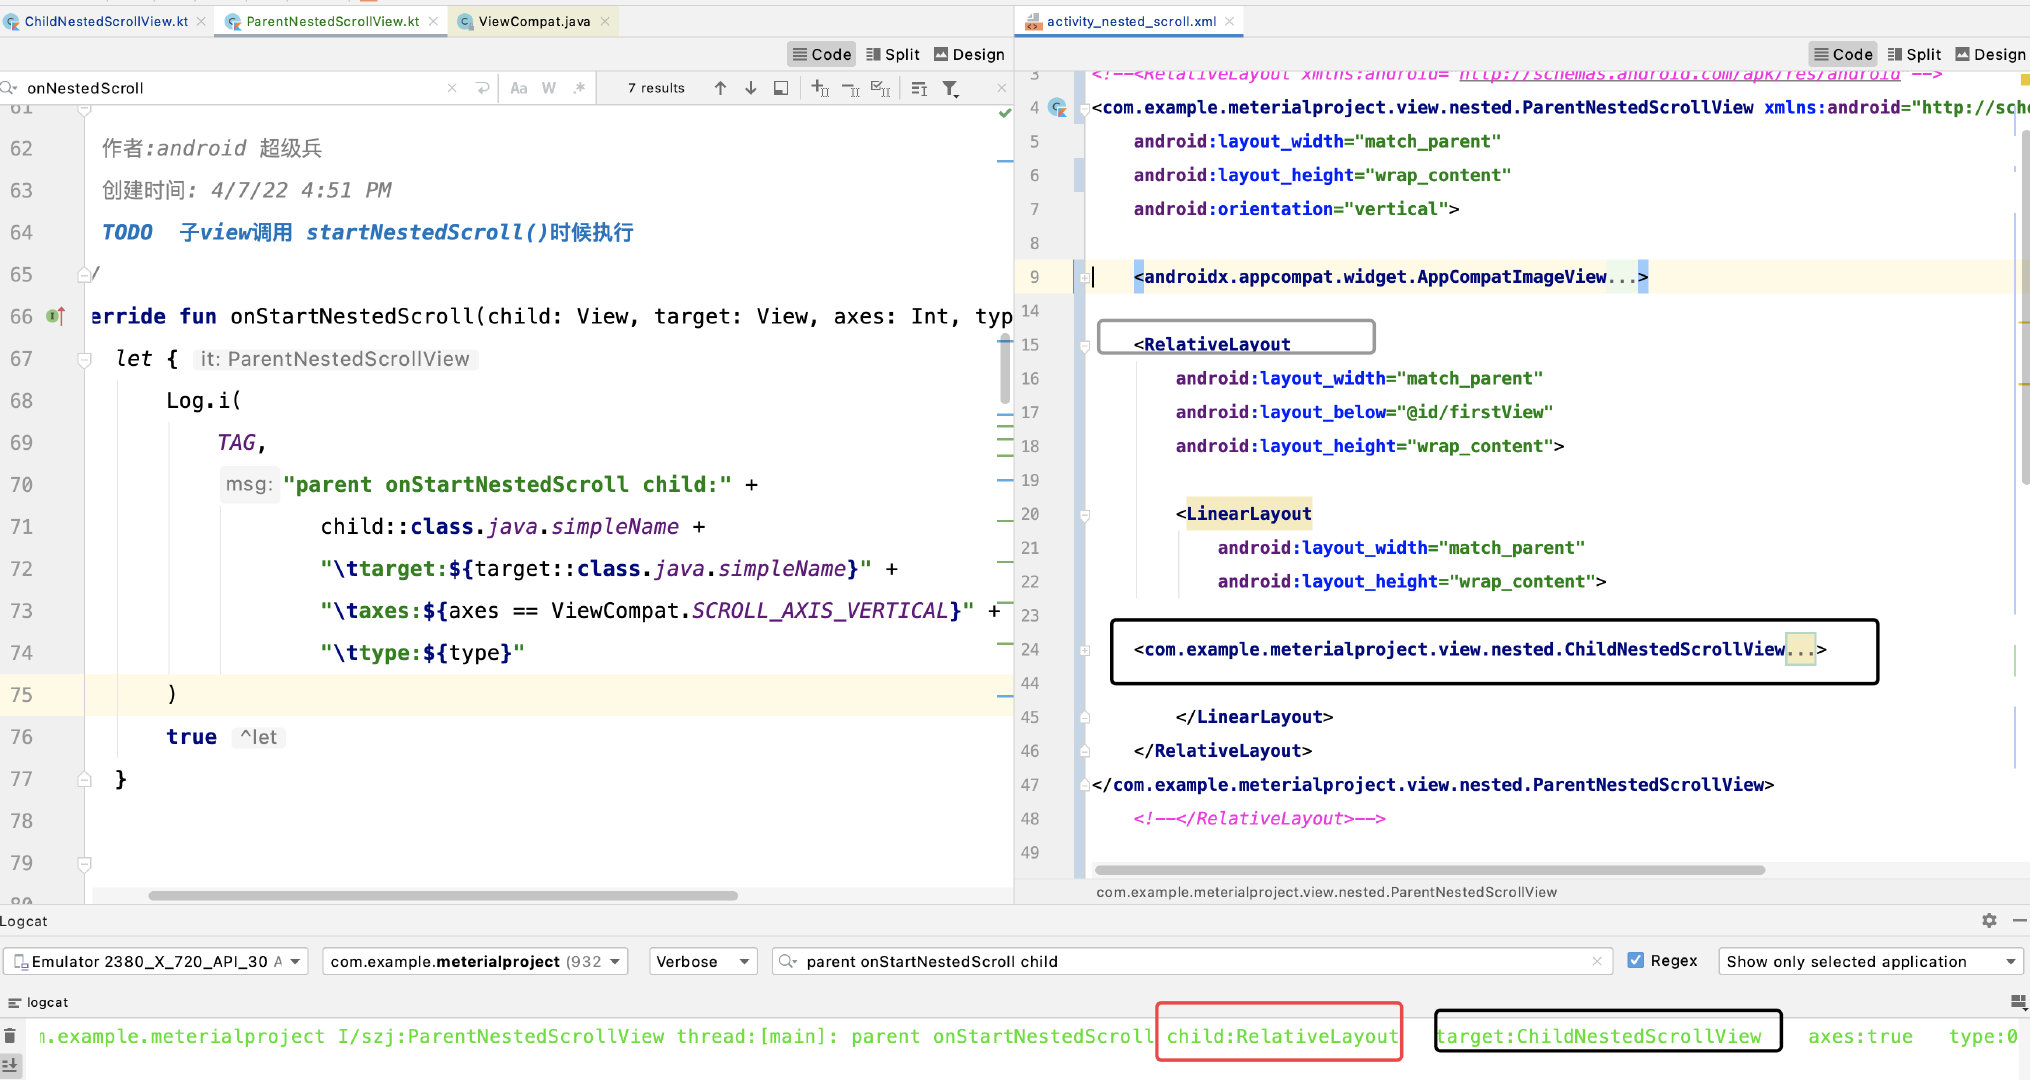Toggle whole Words option in search

coord(548,88)
